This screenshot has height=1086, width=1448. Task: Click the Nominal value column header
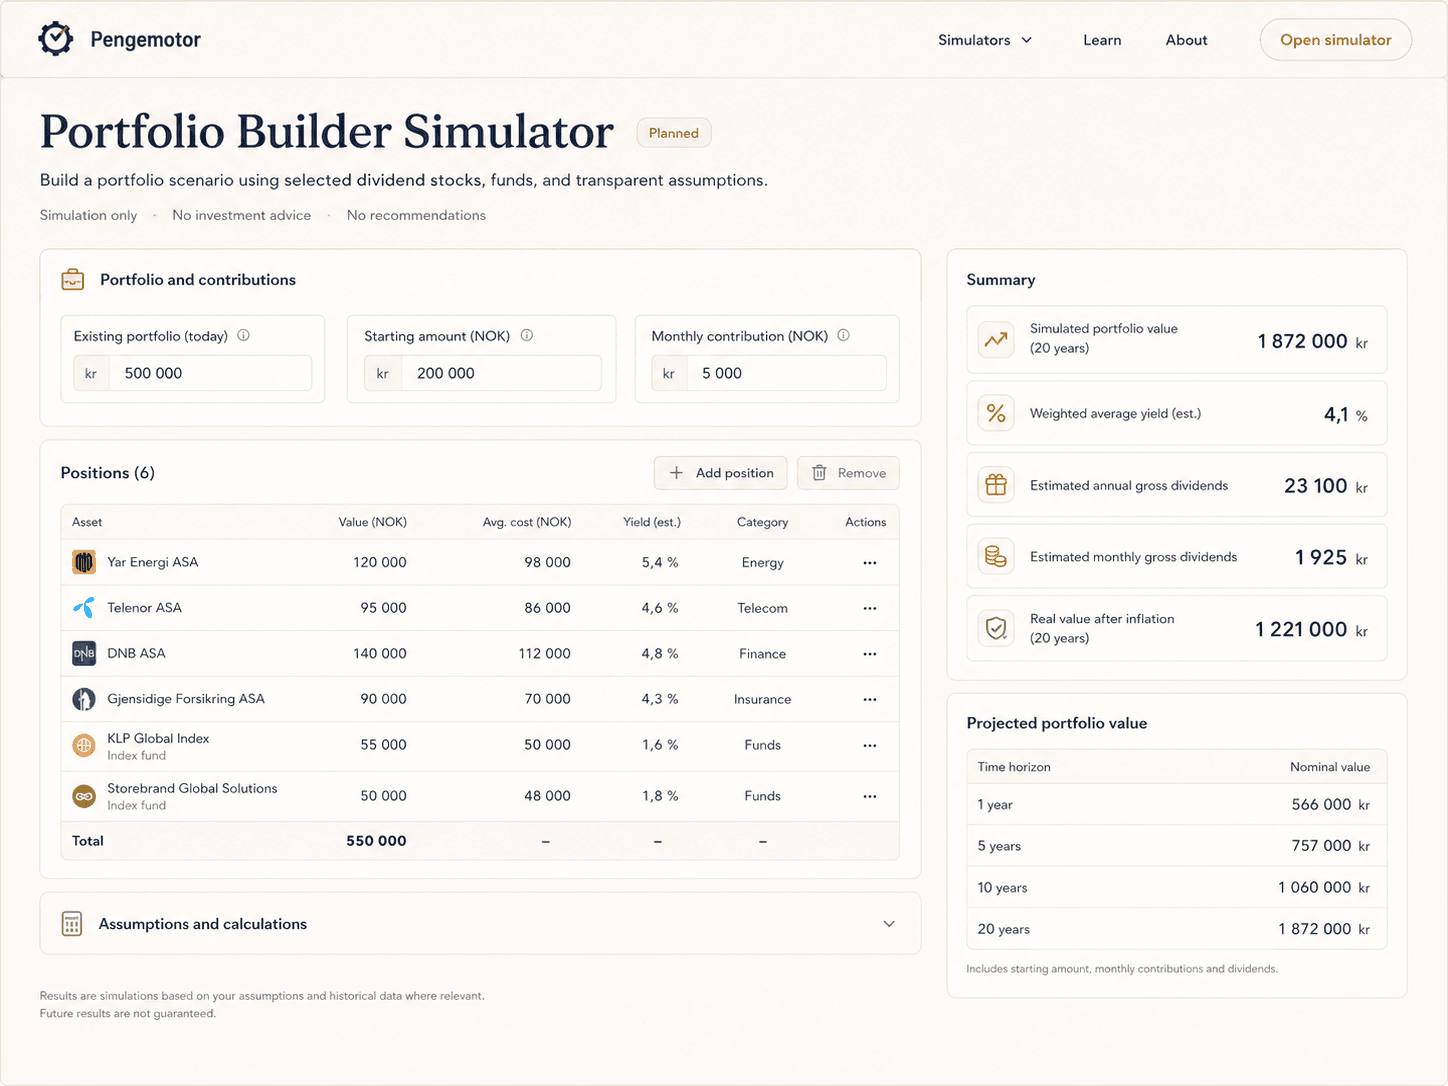click(1330, 767)
